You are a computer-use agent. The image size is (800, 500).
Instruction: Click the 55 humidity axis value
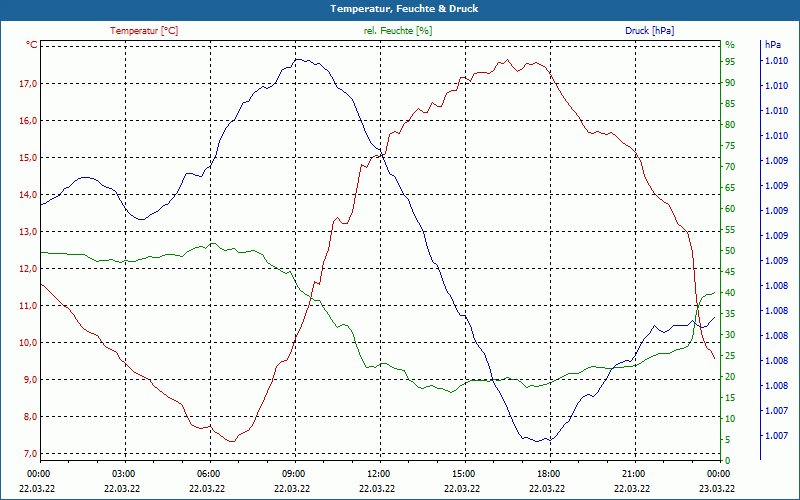point(730,230)
